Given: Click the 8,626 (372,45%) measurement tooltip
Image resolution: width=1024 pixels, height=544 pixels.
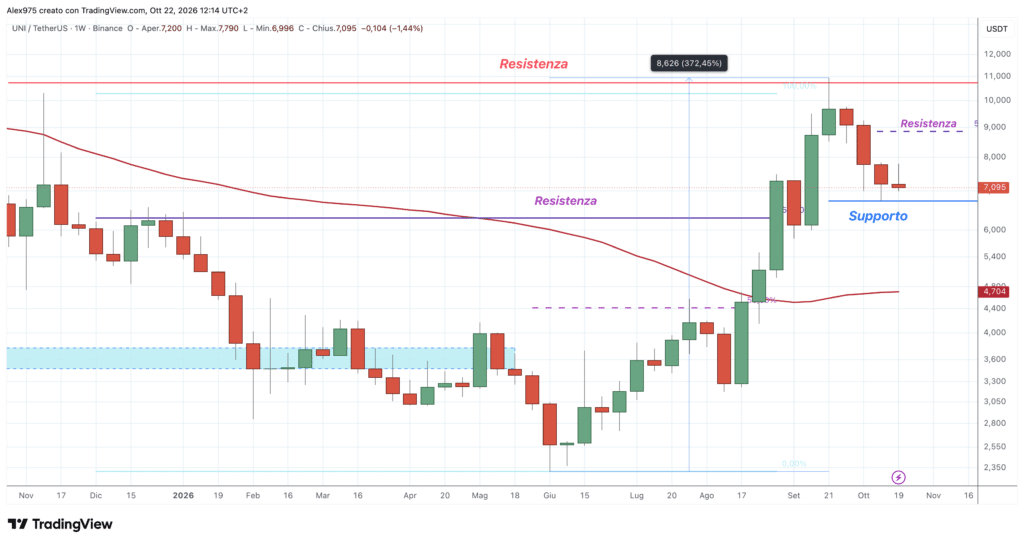Looking at the screenshot, I should click(x=689, y=63).
